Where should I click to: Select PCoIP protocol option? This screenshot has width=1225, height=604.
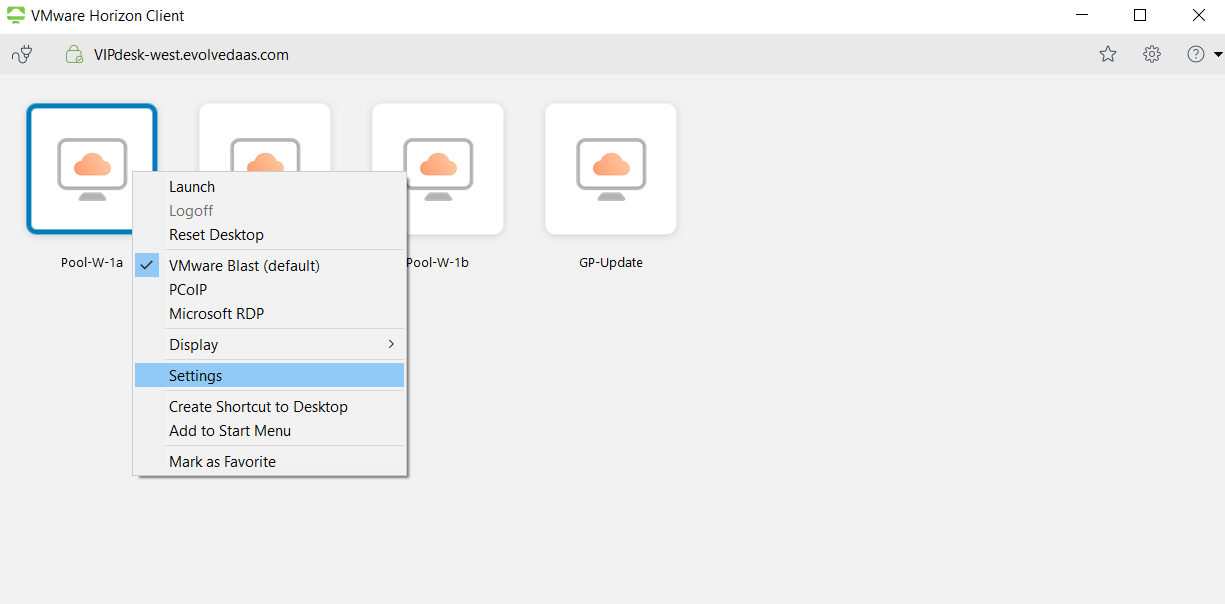(x=270, y=290)
